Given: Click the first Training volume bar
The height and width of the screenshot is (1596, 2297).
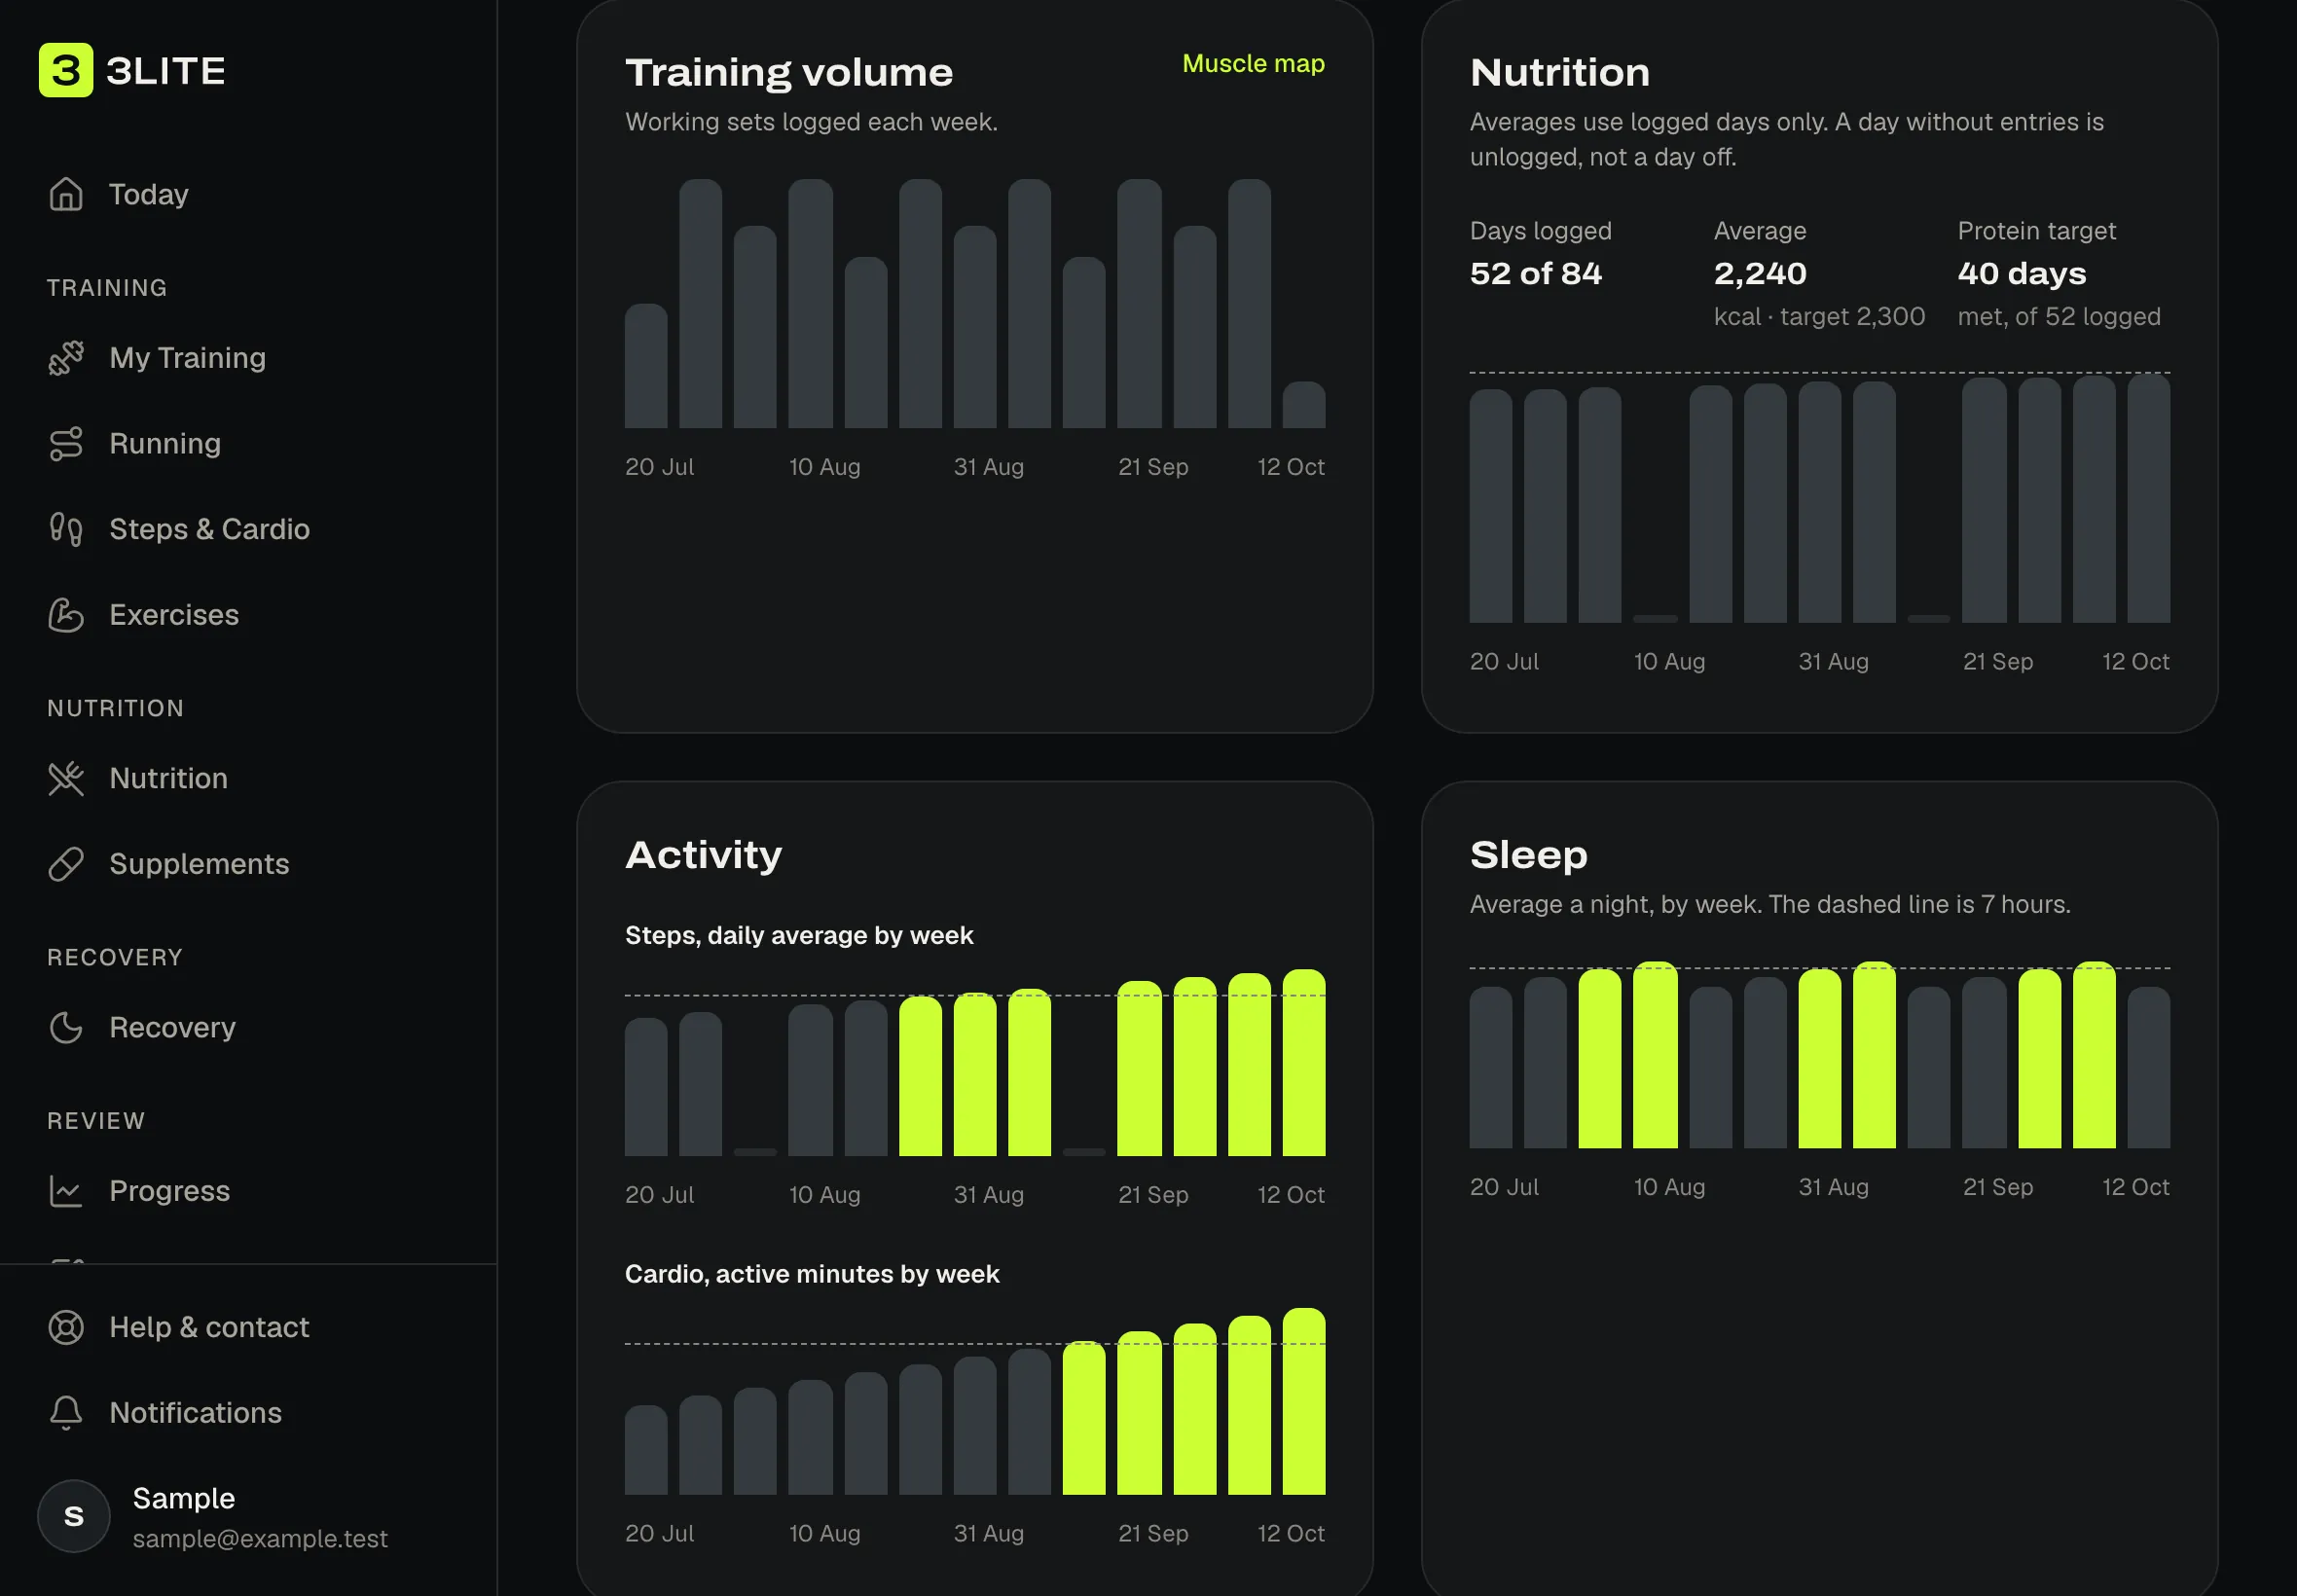Looking at the screenshot, I should coord(646,366).
